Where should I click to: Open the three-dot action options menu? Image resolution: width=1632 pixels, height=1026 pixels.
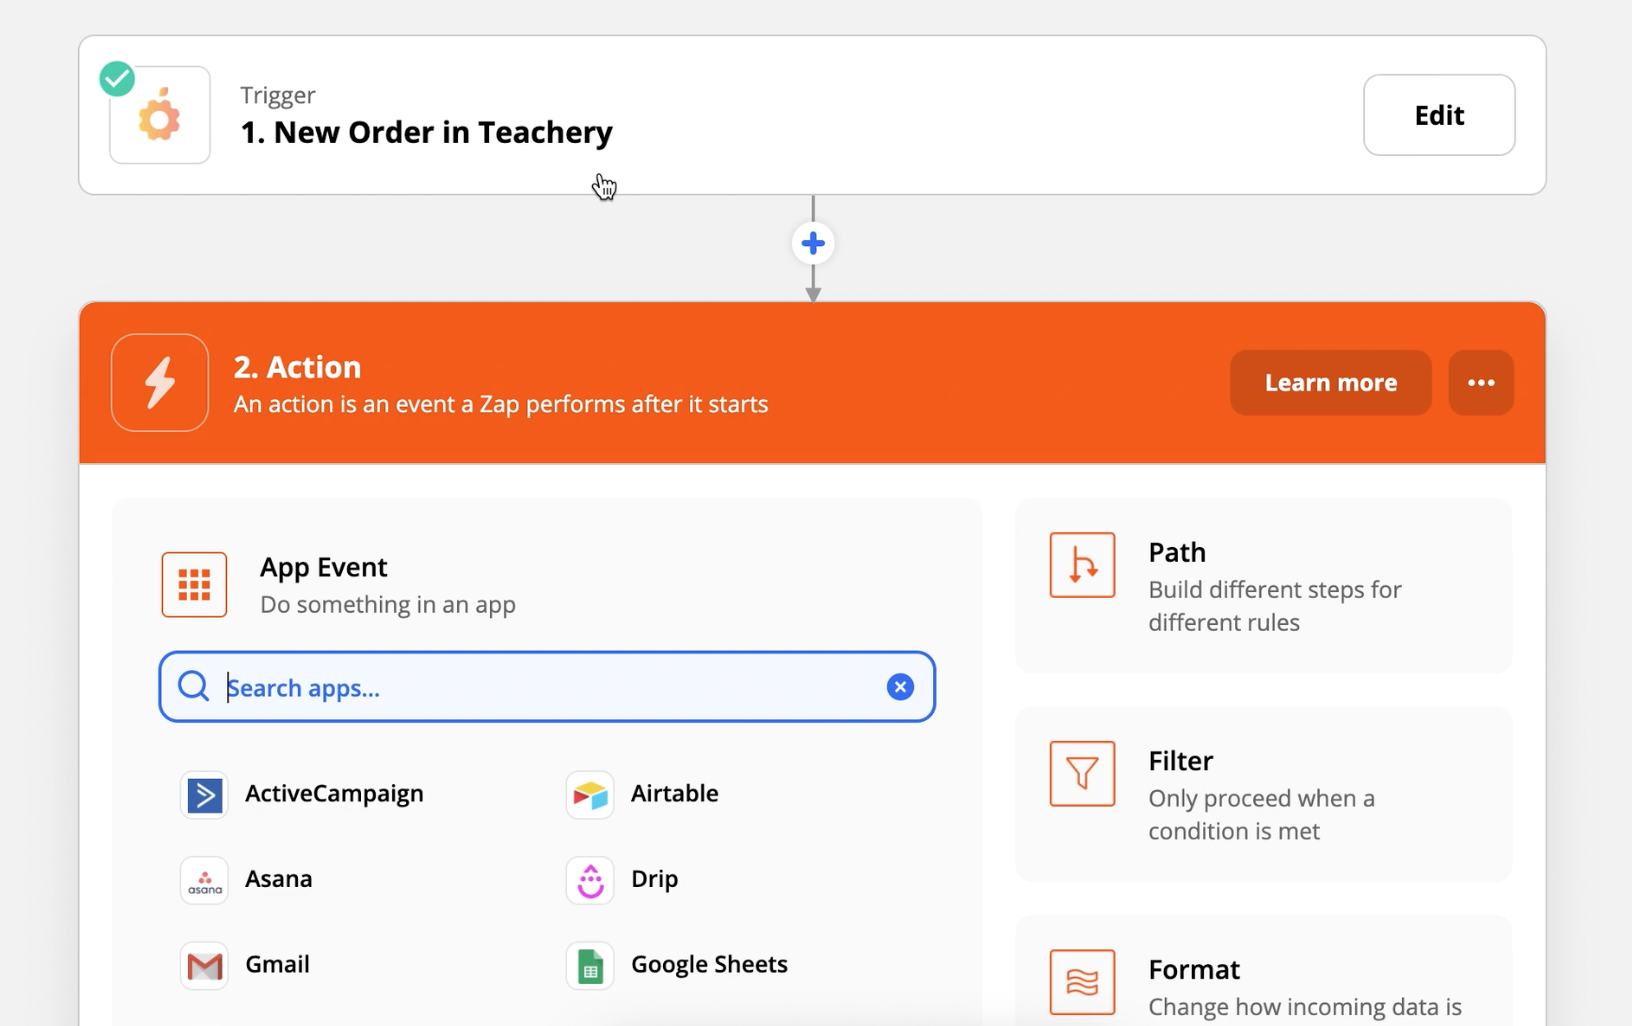(x=1481, y=383)
